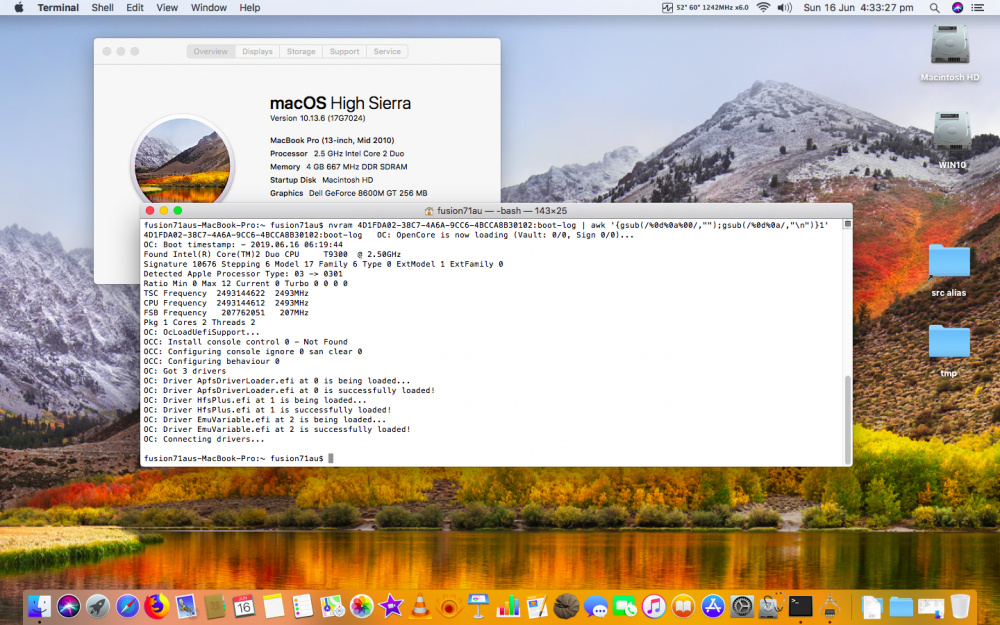
Task: Open Notification Center list icon
Action: (978, 8)
